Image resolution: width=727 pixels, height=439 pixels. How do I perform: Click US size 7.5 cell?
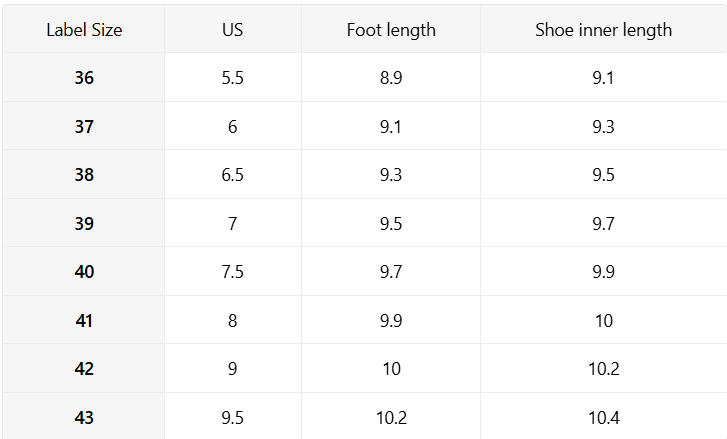pyautogui.click(x=232, y=272)
